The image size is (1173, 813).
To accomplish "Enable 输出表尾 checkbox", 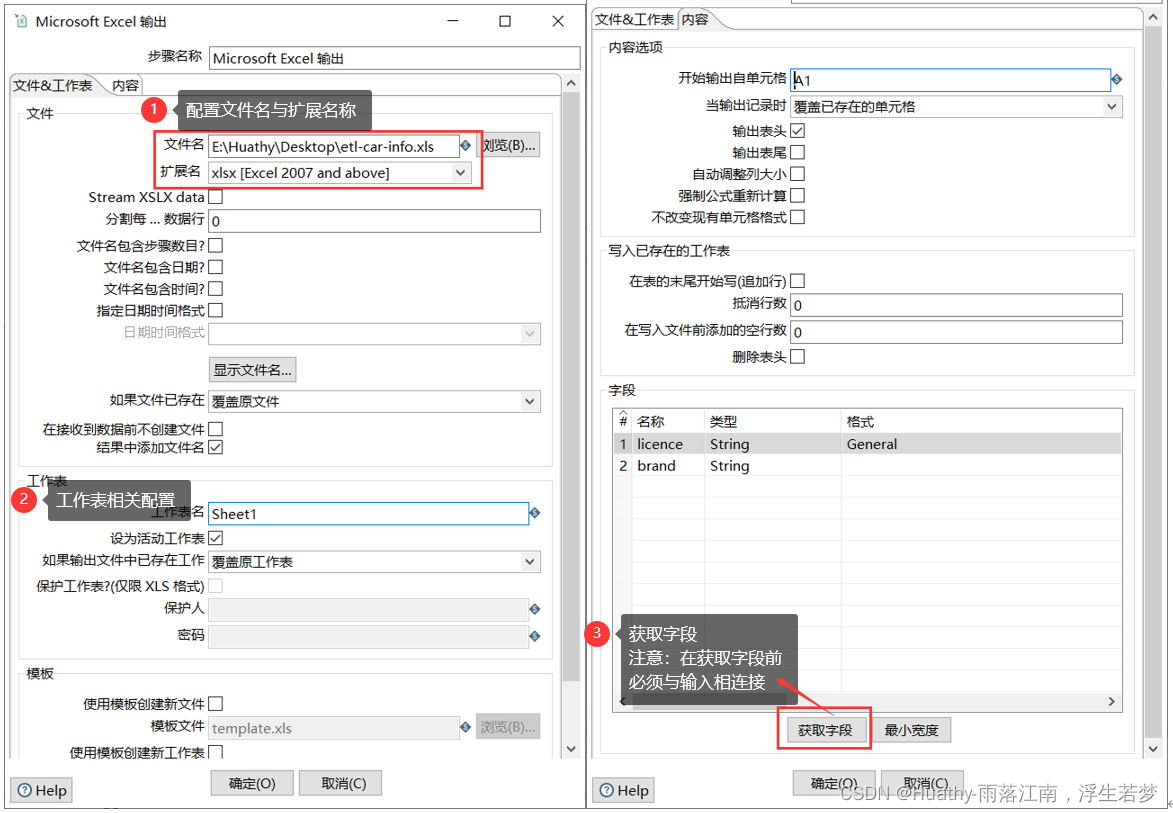I will (797, 153).
